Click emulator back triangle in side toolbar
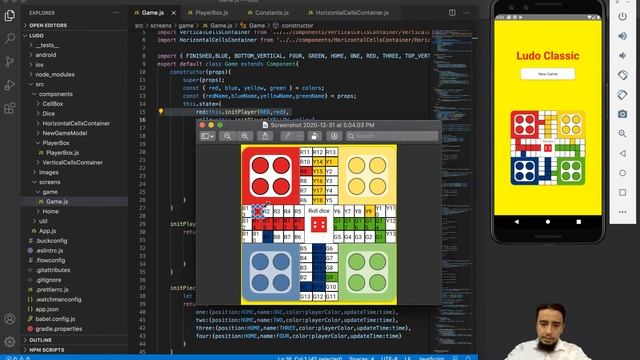Screen dimensions: 640x360 622,153
